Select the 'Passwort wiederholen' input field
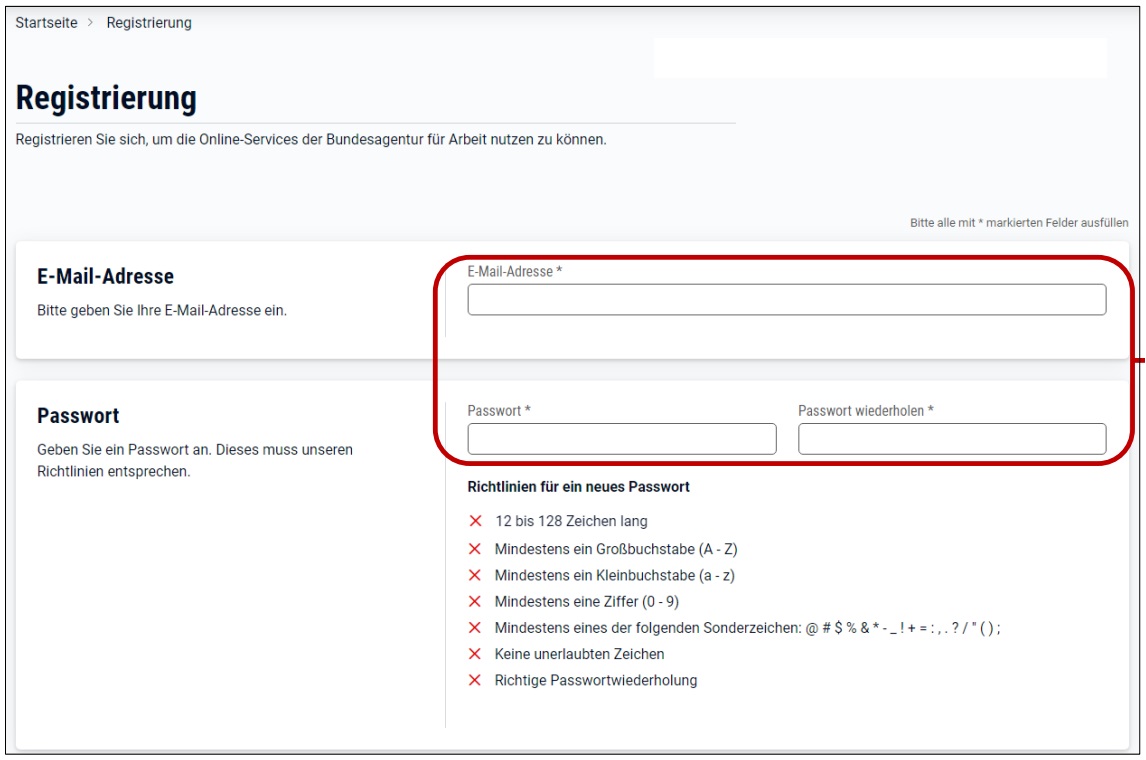The width and height of the screenshot is (1146, 760). (951, 439)
